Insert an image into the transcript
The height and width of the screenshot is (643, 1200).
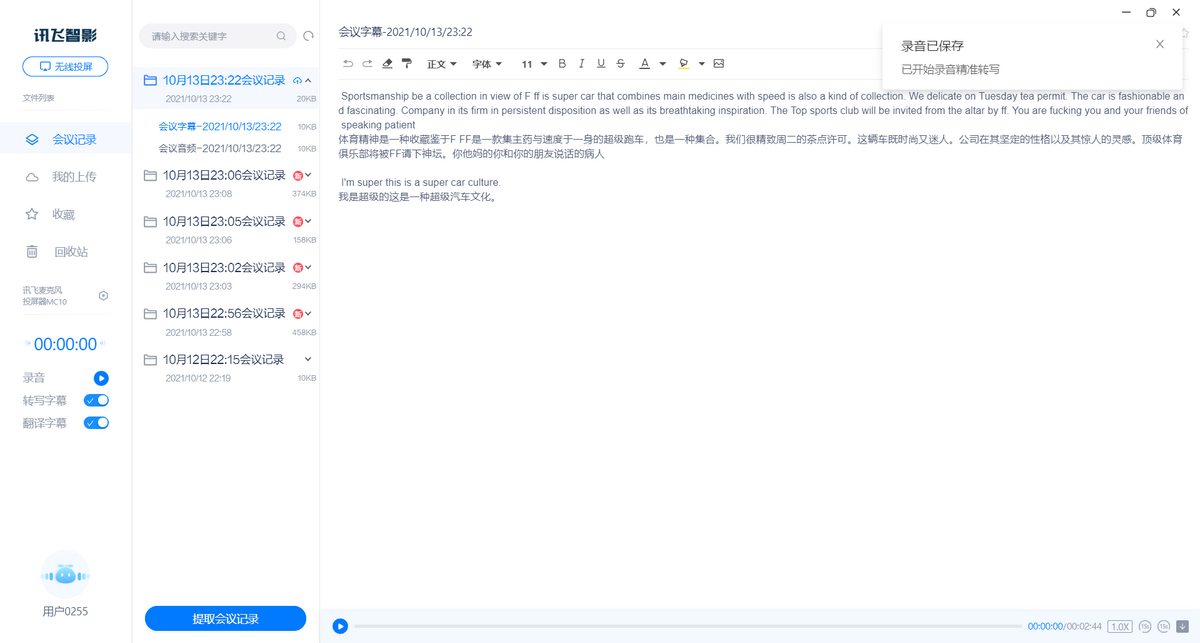tap(718, 64)
